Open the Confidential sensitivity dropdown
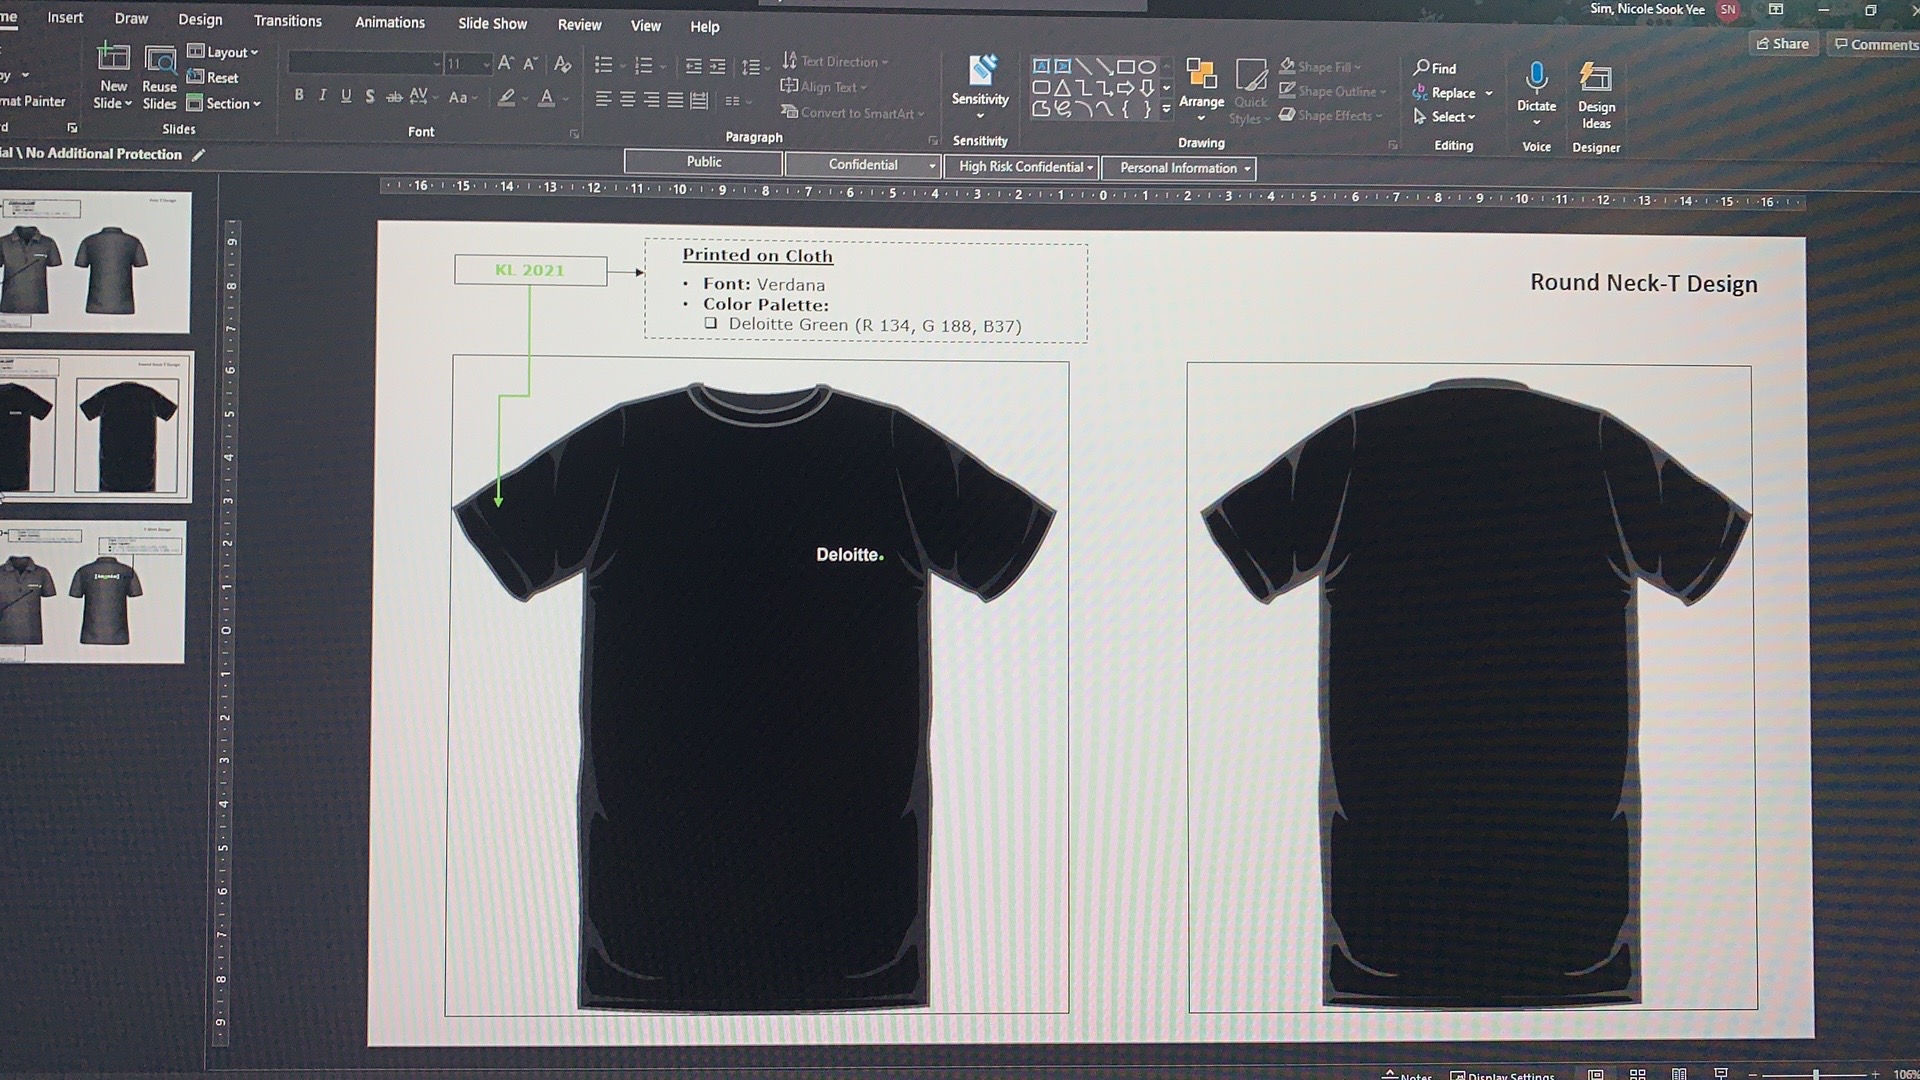The height and width of the screenshot is (1080, 1920). (x=932, y=165)
